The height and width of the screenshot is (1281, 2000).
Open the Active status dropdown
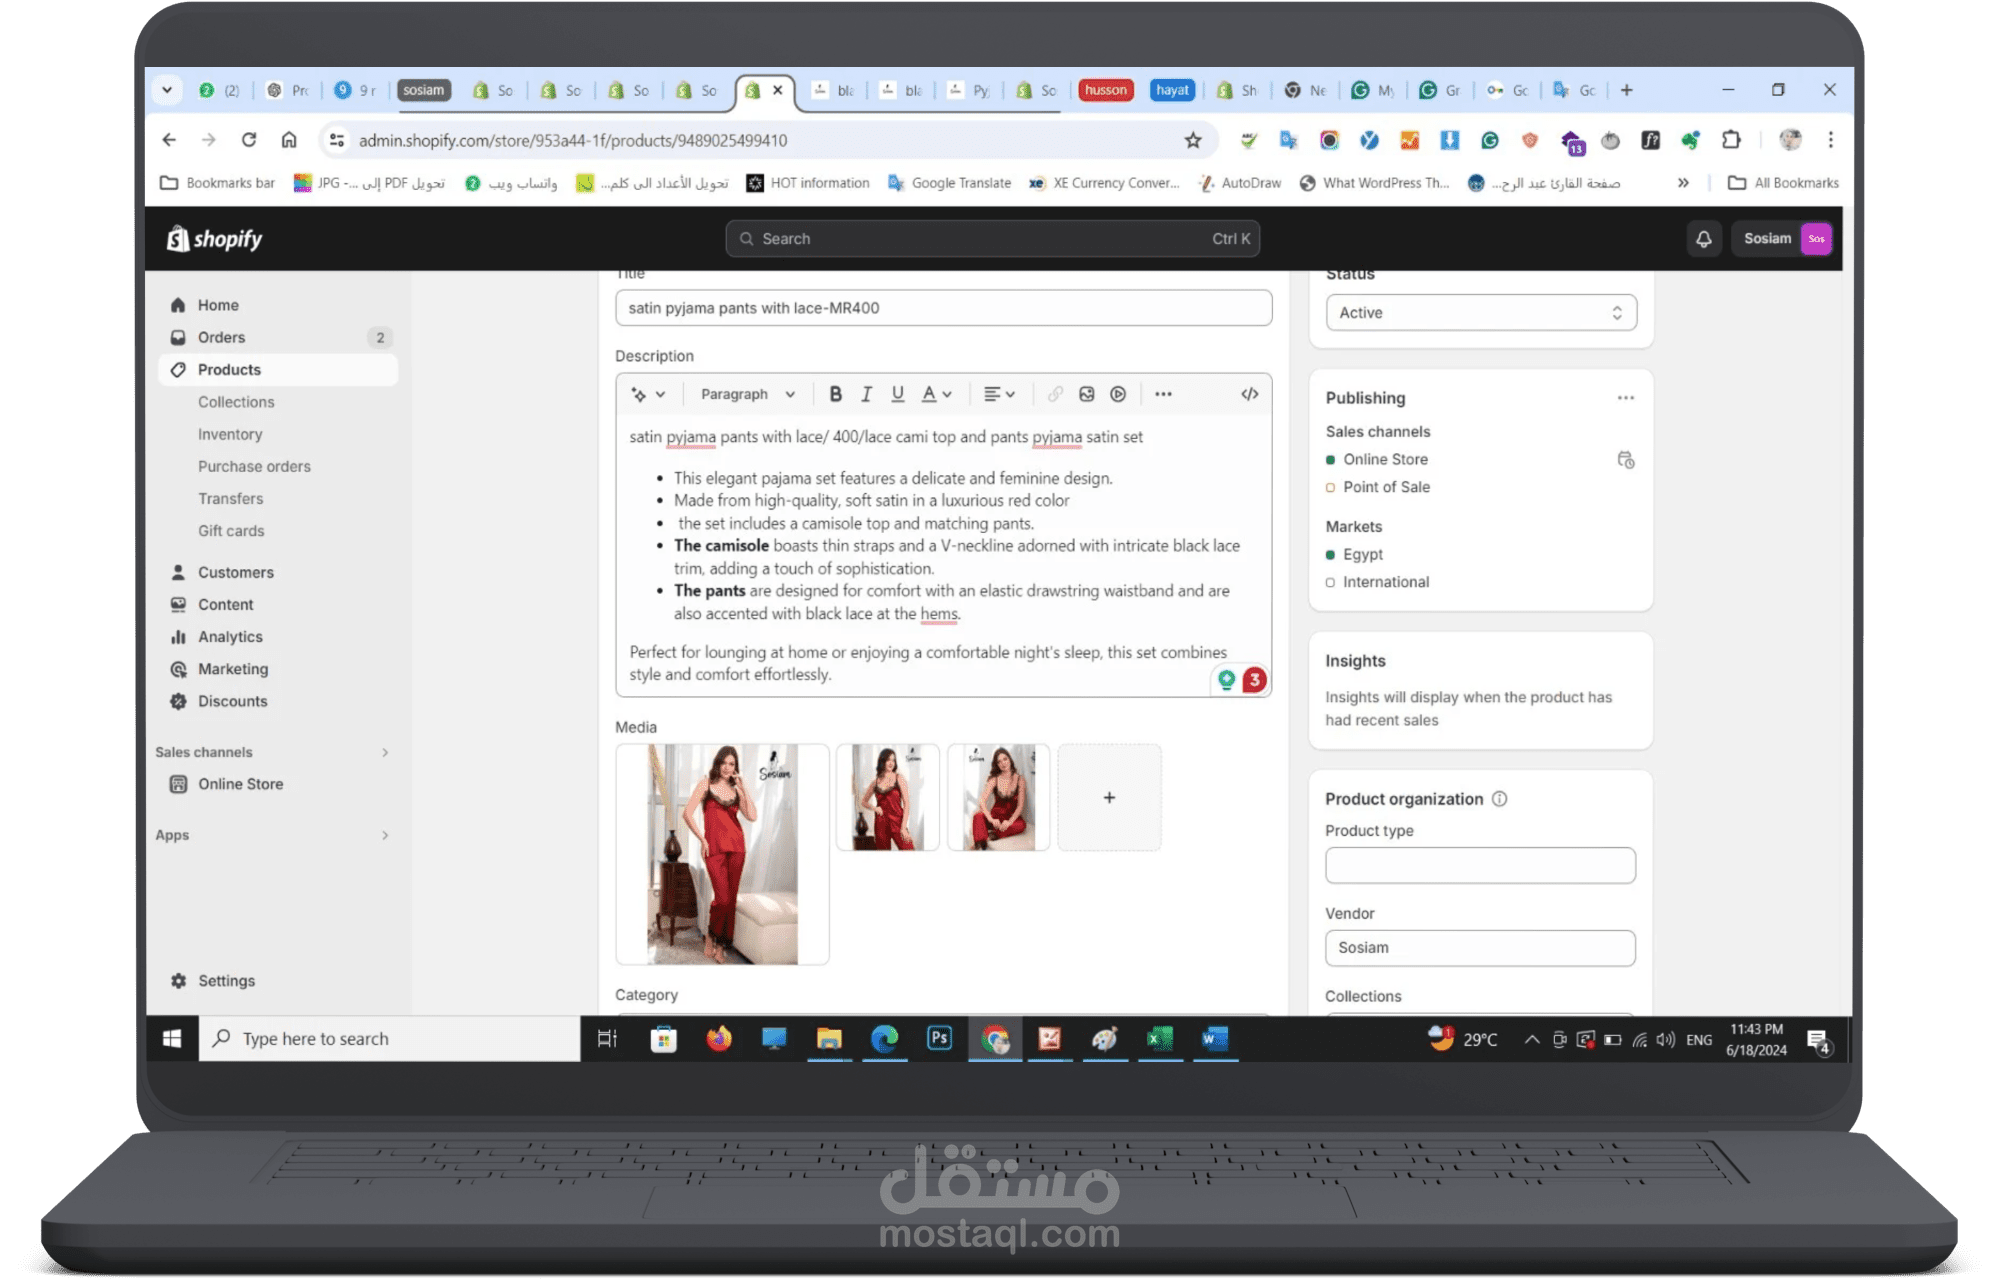1480,313
